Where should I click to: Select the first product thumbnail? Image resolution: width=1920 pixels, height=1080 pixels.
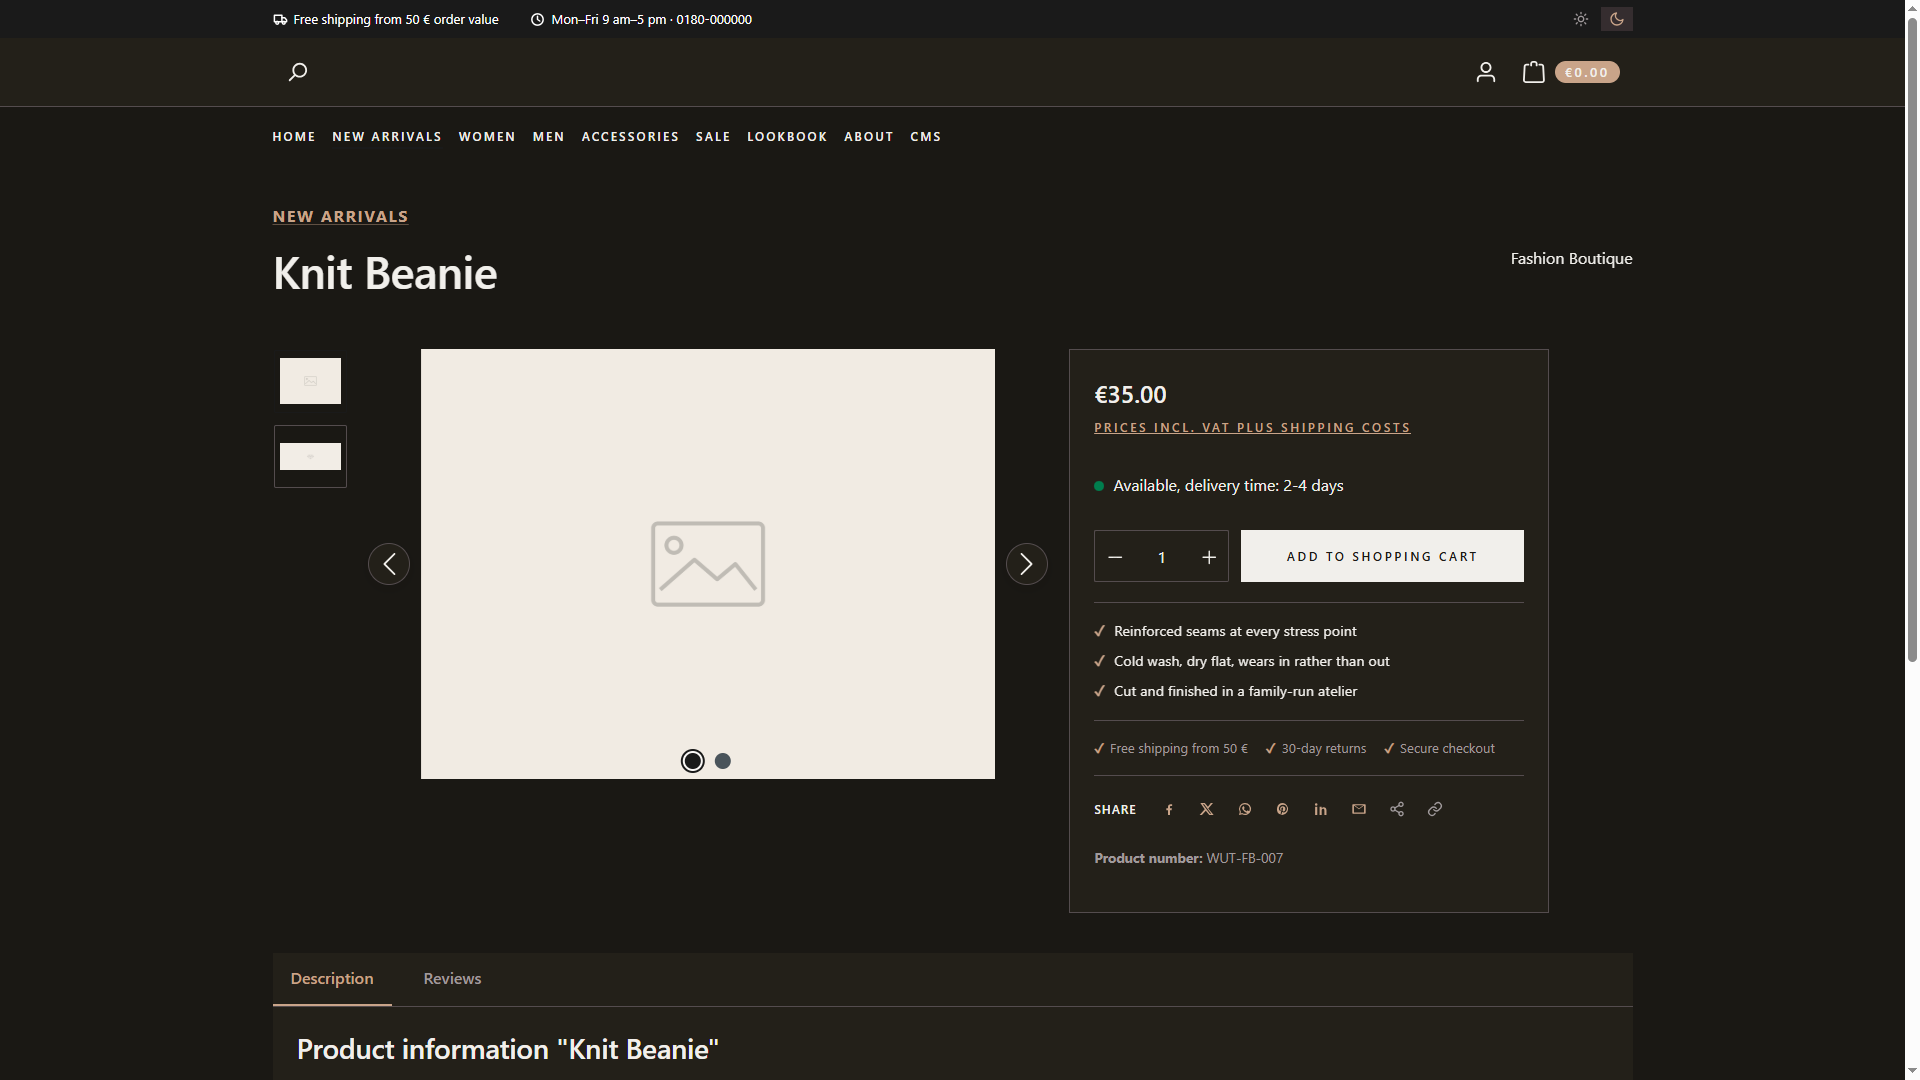tap(310, 381)
